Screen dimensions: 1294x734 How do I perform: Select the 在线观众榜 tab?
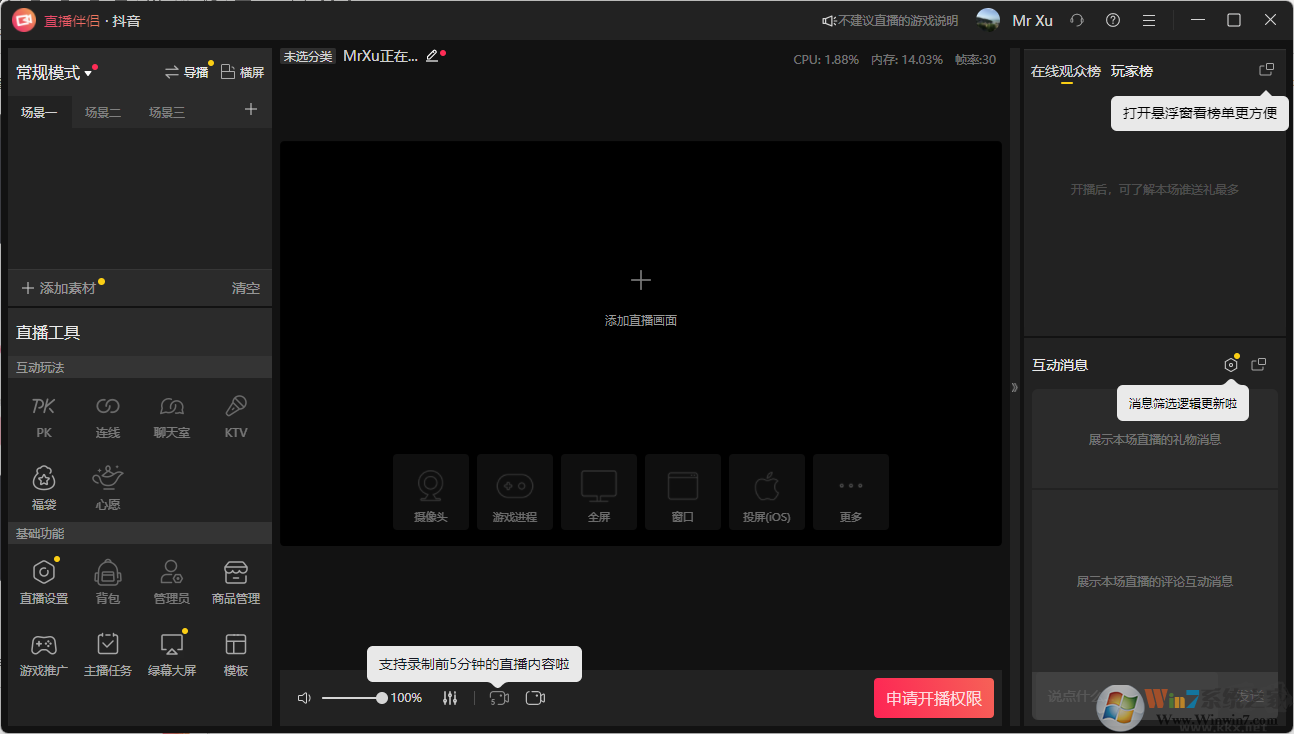[1066, 71]
